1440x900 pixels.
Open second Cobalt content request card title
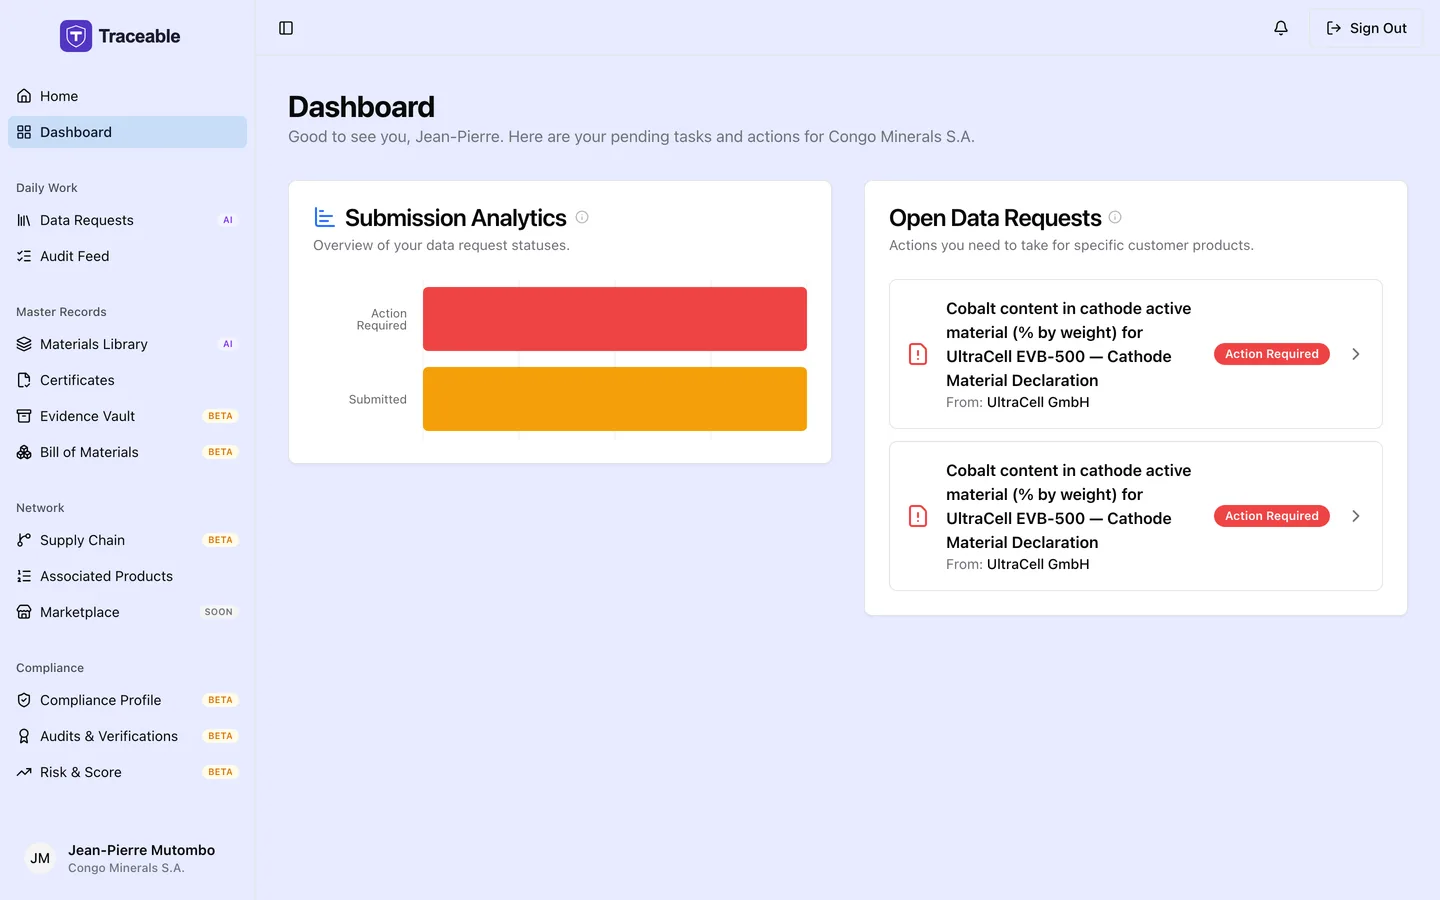tap(1069, 506)
